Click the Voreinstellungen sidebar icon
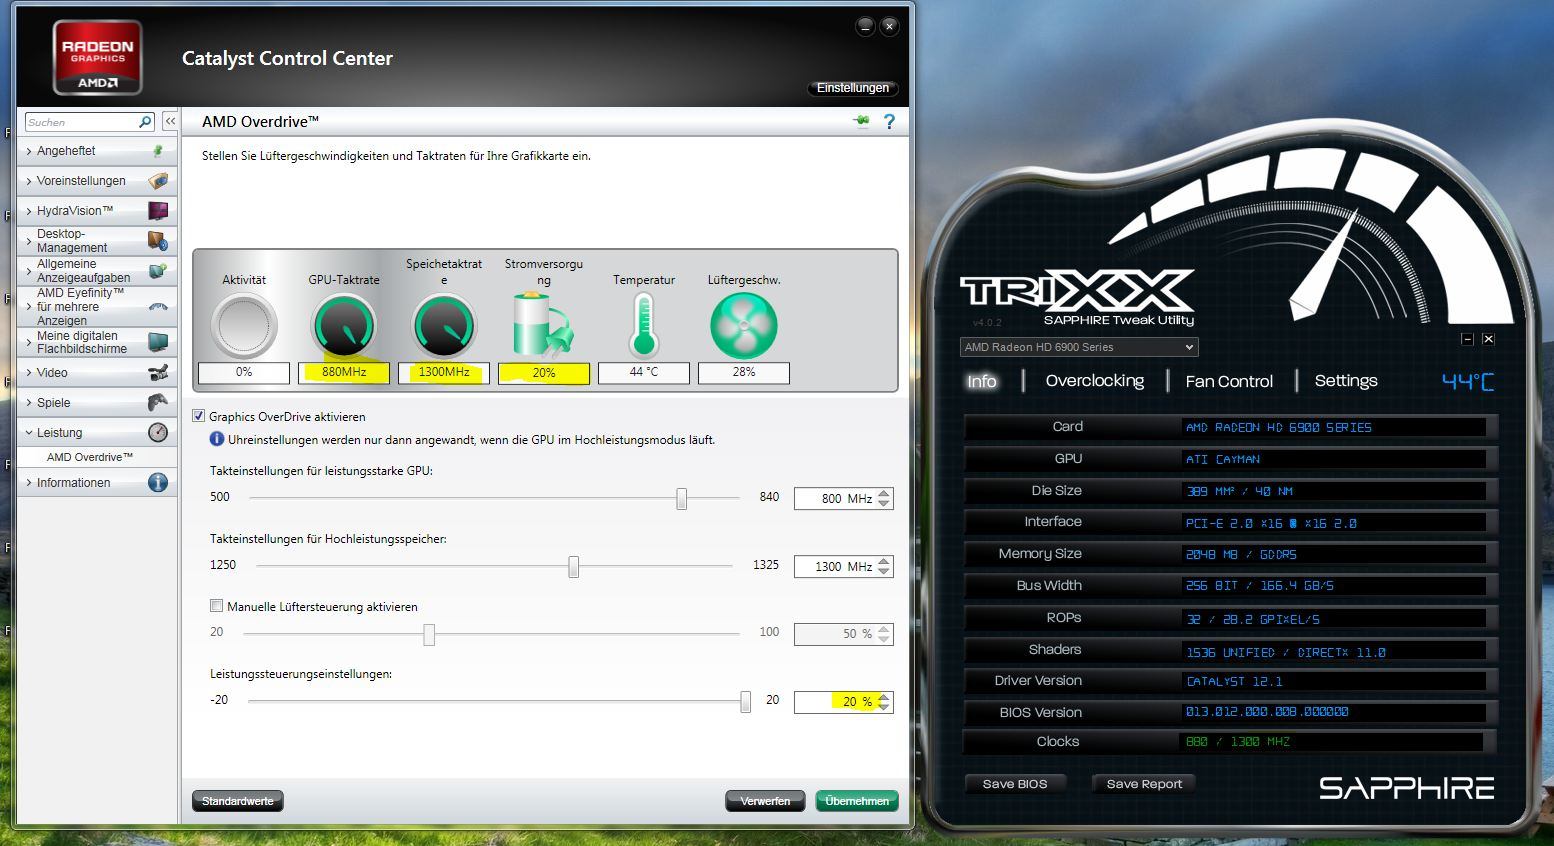1554x846 pixels. pyautogui.click(x=158, y=181)
